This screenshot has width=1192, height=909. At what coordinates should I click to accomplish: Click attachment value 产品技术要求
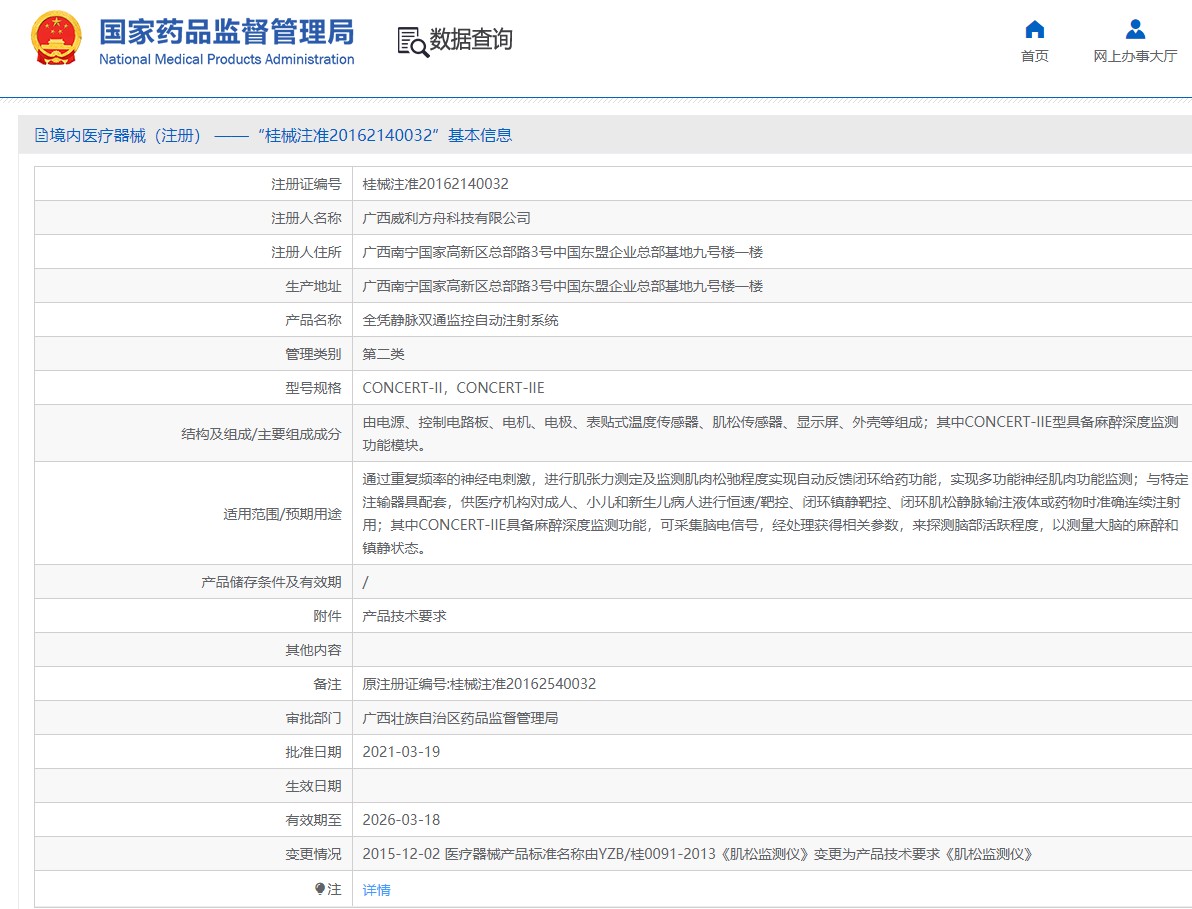coord(404,616)
